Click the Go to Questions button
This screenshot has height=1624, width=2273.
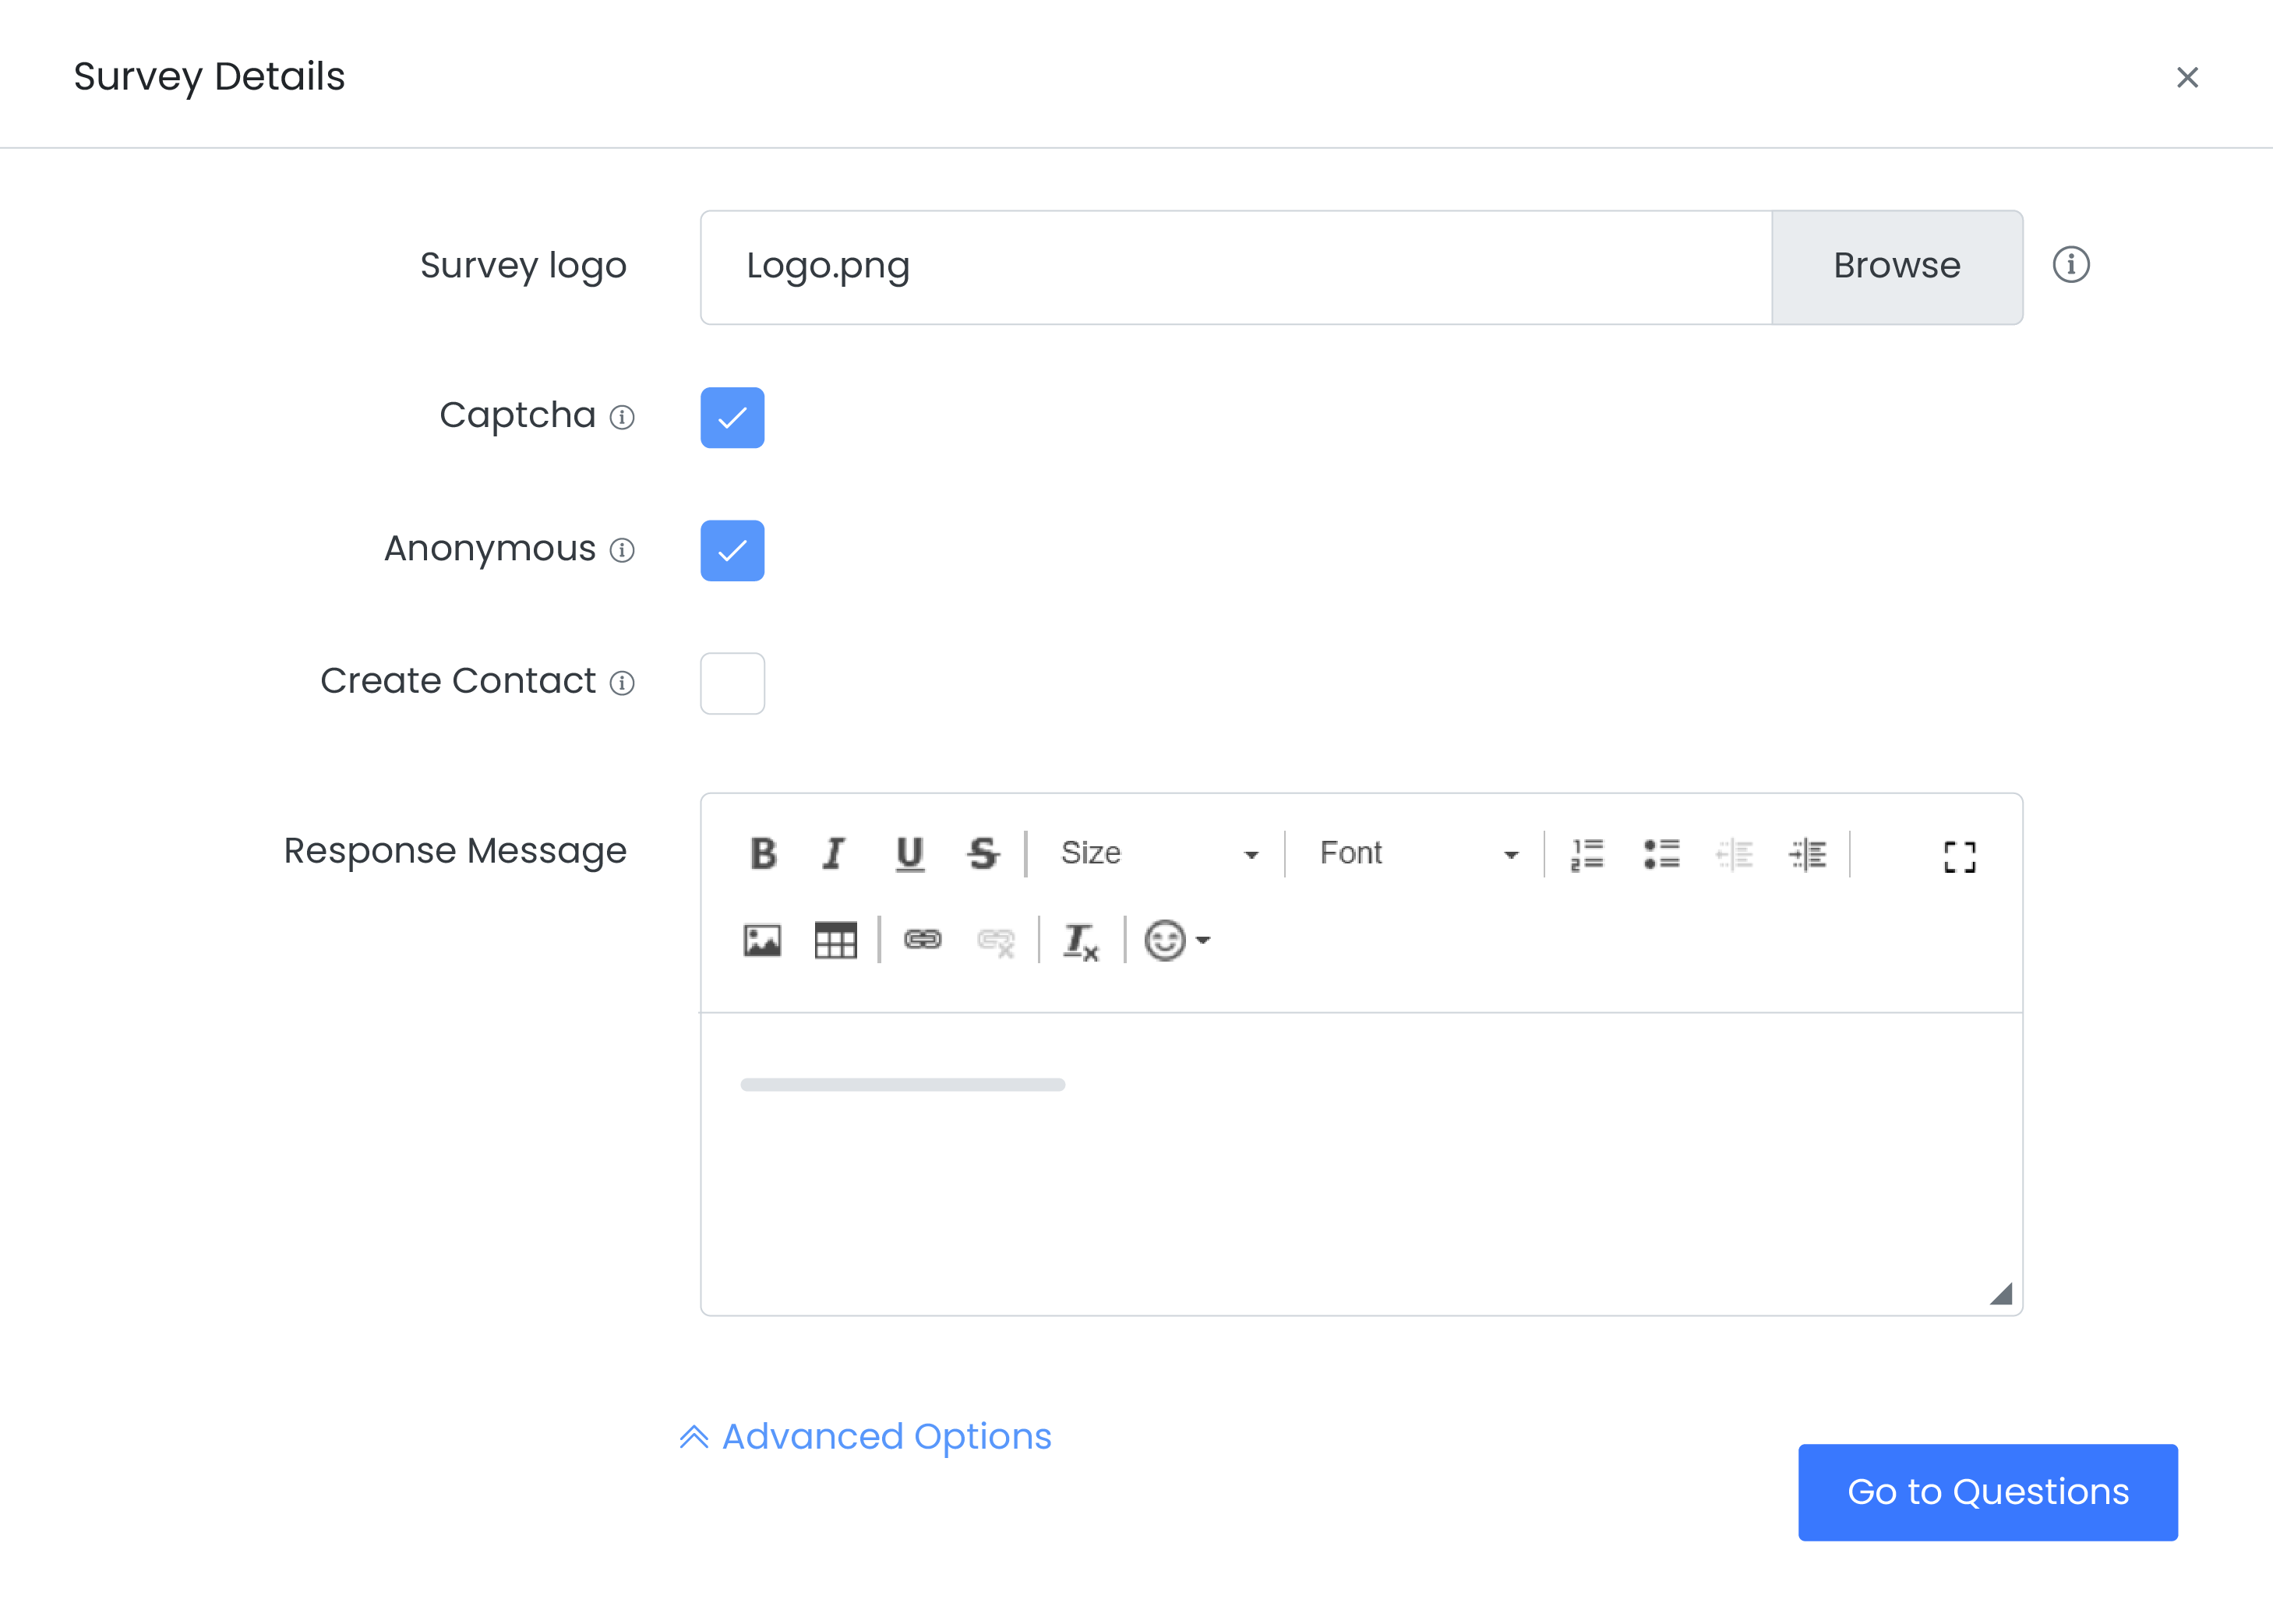click(1987, 1491)
